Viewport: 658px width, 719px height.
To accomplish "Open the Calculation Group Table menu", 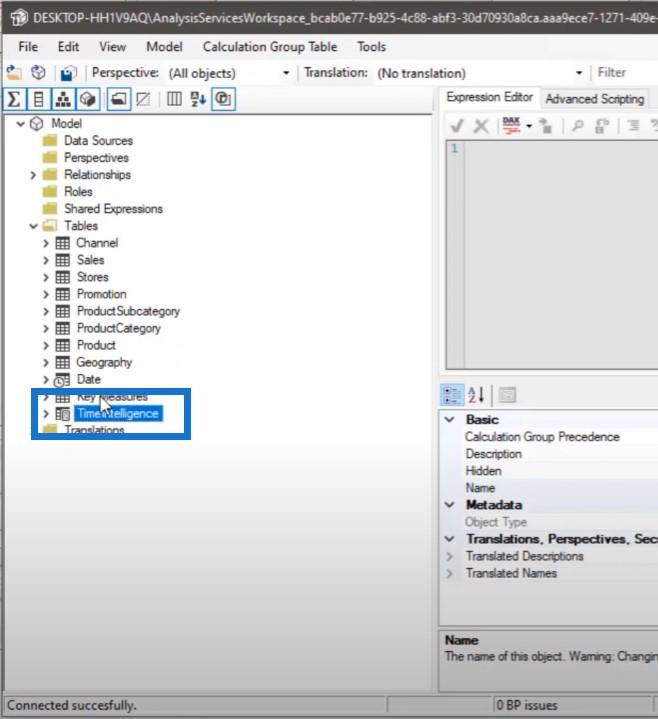I will coord(270,47).
